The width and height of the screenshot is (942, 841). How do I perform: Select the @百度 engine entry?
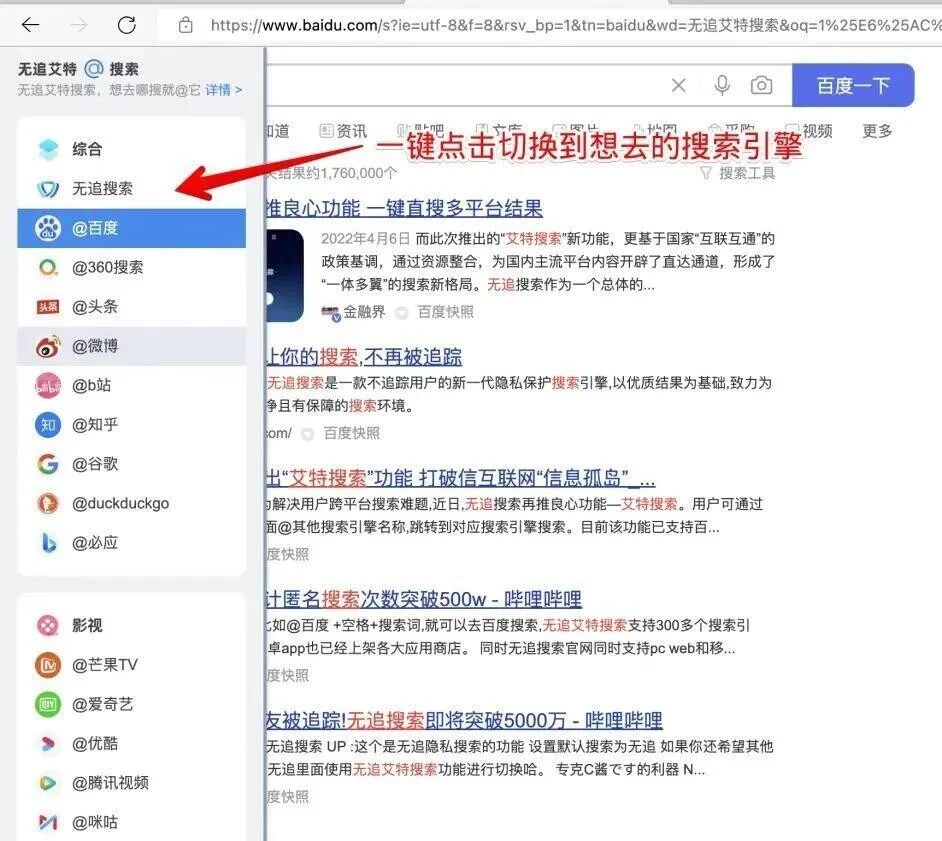tap(131, 228)
